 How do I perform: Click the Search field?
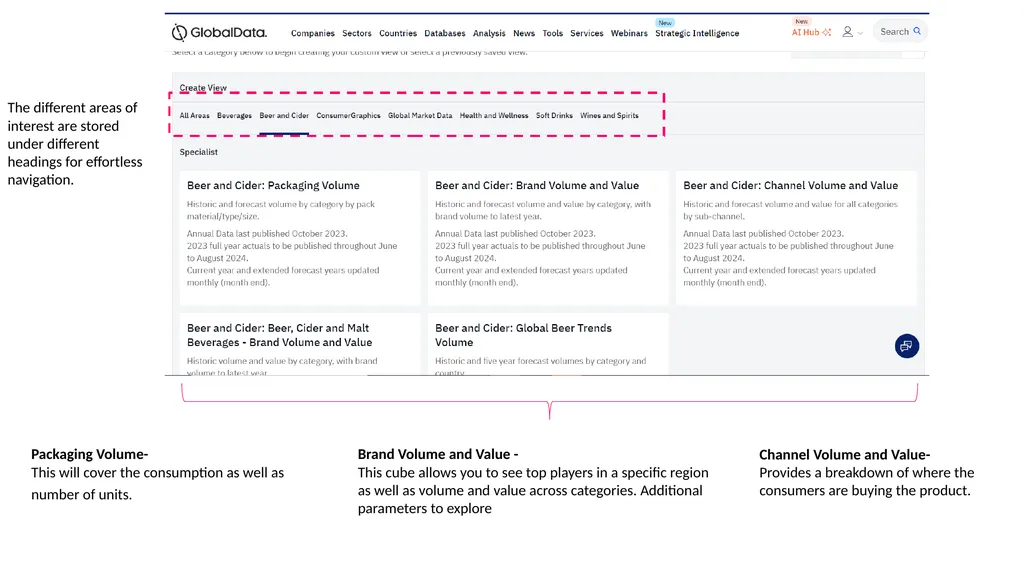900,31
